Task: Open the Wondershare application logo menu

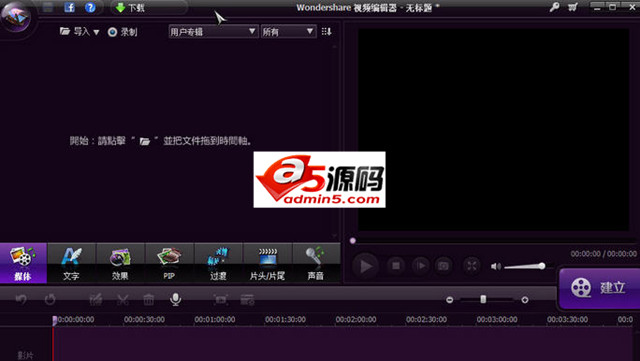Action: click(16, 16)
